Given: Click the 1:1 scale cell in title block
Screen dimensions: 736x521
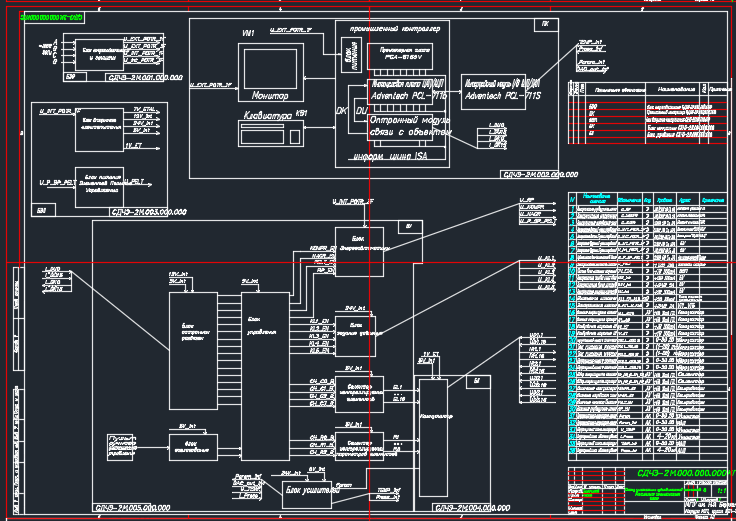Looking at the screenshot, I should pos(722,491).
